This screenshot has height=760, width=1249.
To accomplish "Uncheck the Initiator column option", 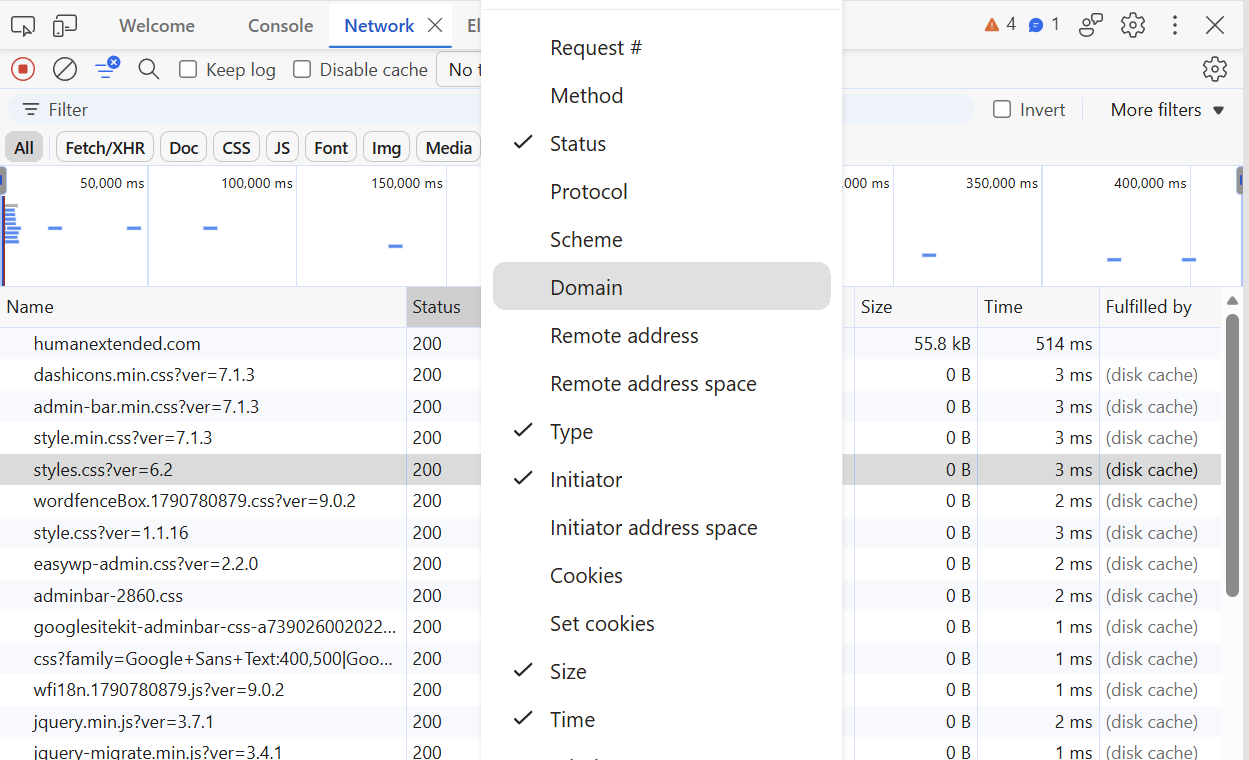I will click(x=662, y=479).
